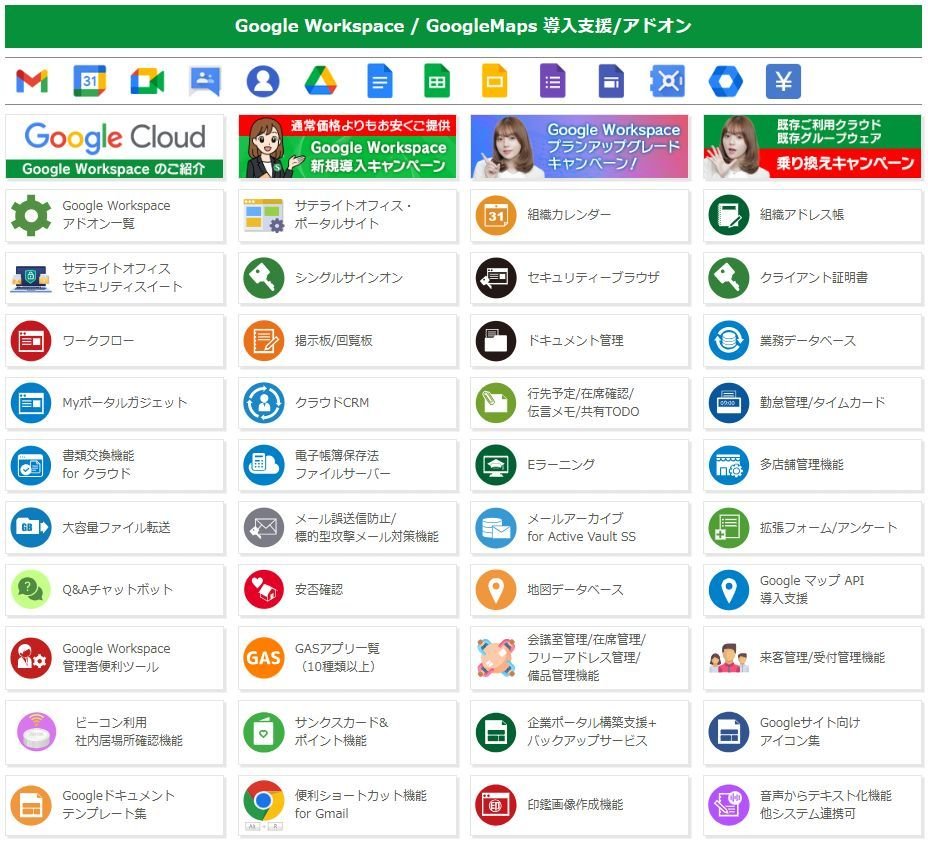The width and height of the screenshot is (928, 843).
Task: Open the 新規導入キャンペーン banner
Action: click(x=347, y=146)
